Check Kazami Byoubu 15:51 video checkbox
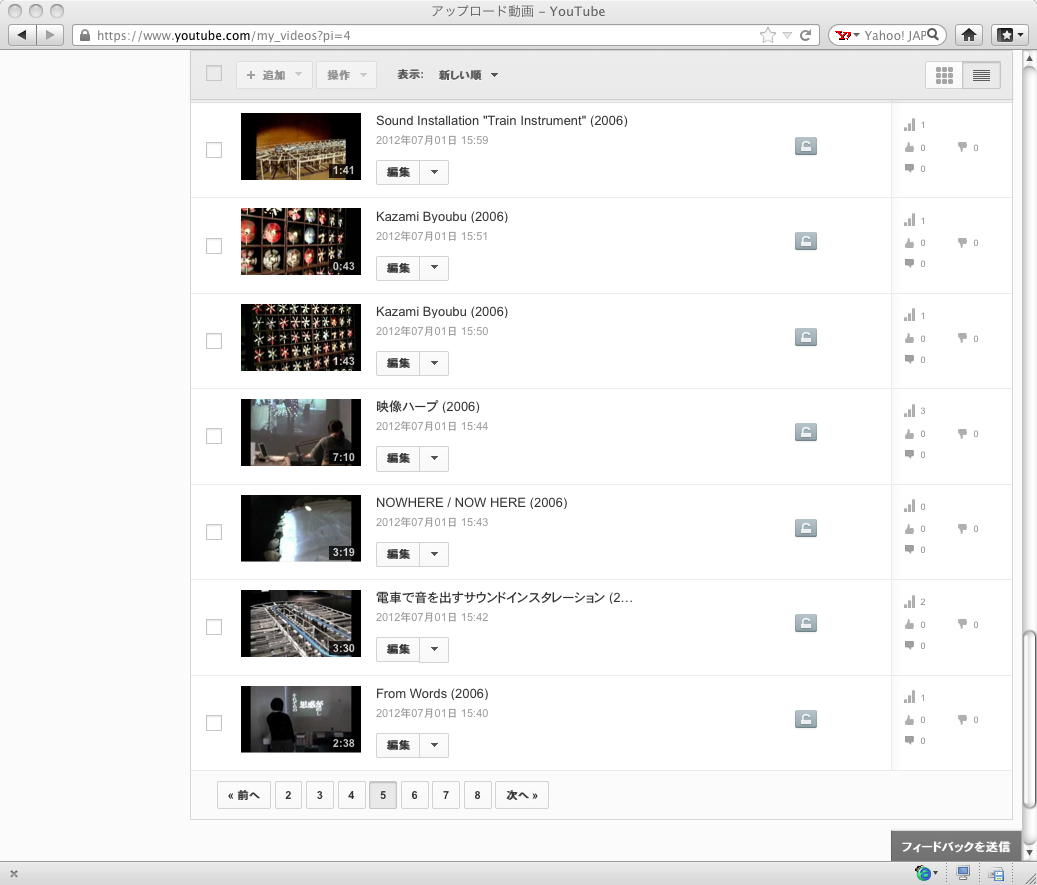The image size is (1037, 885). pos(214,246)
